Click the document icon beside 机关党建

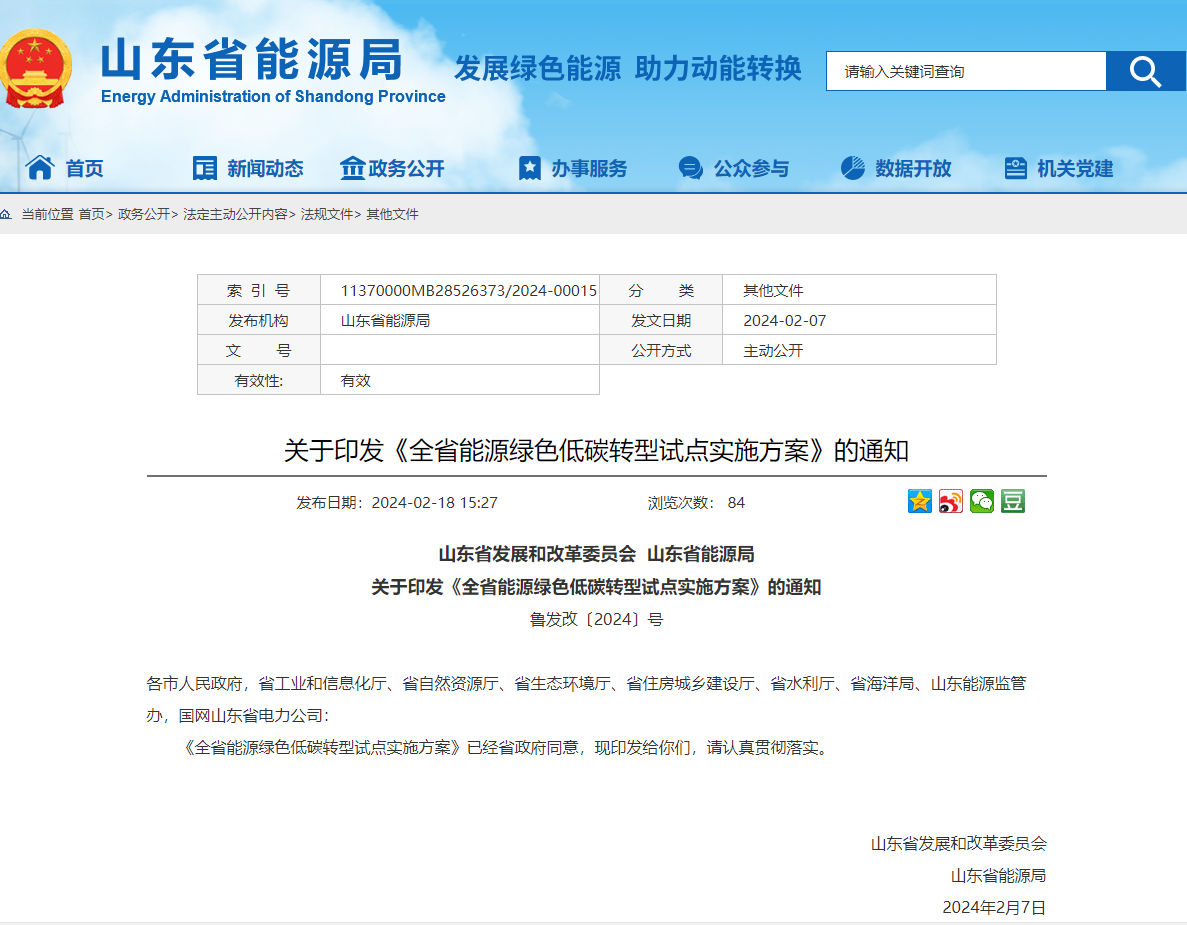[1015, 168]
